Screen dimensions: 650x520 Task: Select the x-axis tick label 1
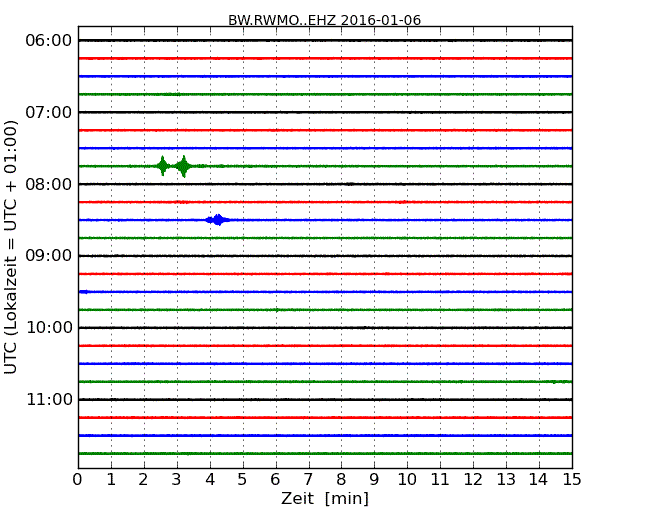[x=111, y=479]
